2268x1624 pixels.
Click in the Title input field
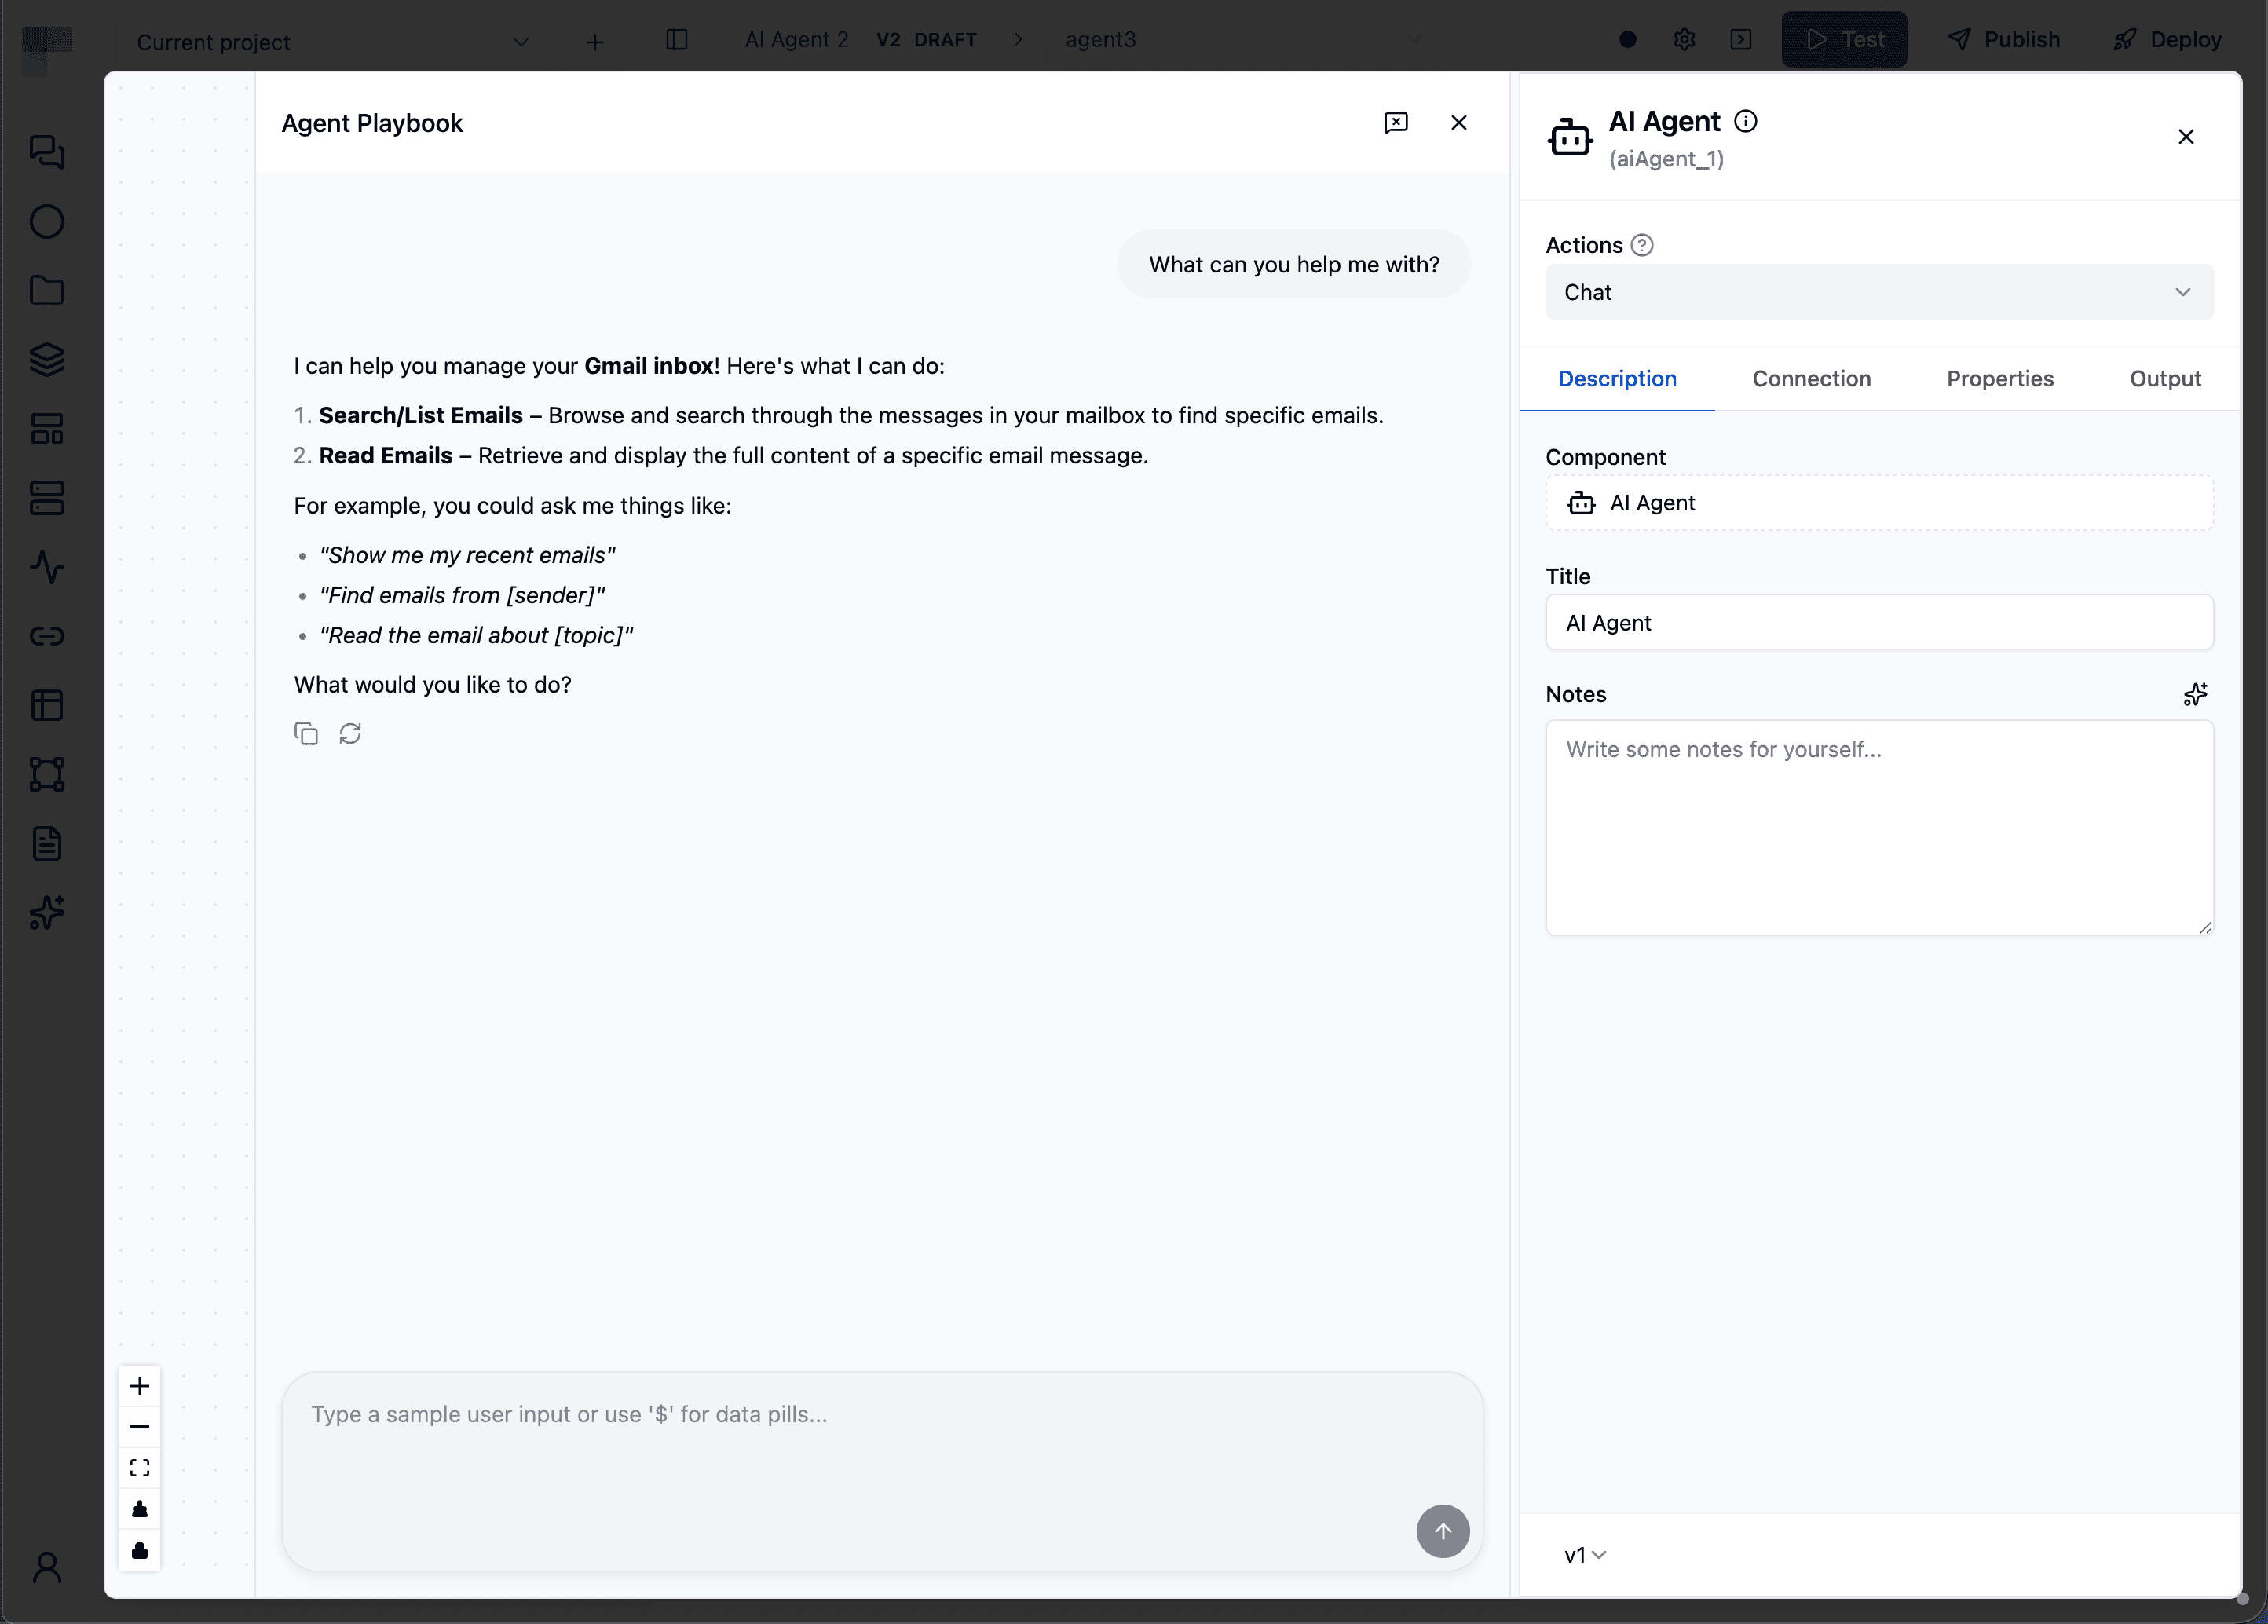(x=1879, y=622)
